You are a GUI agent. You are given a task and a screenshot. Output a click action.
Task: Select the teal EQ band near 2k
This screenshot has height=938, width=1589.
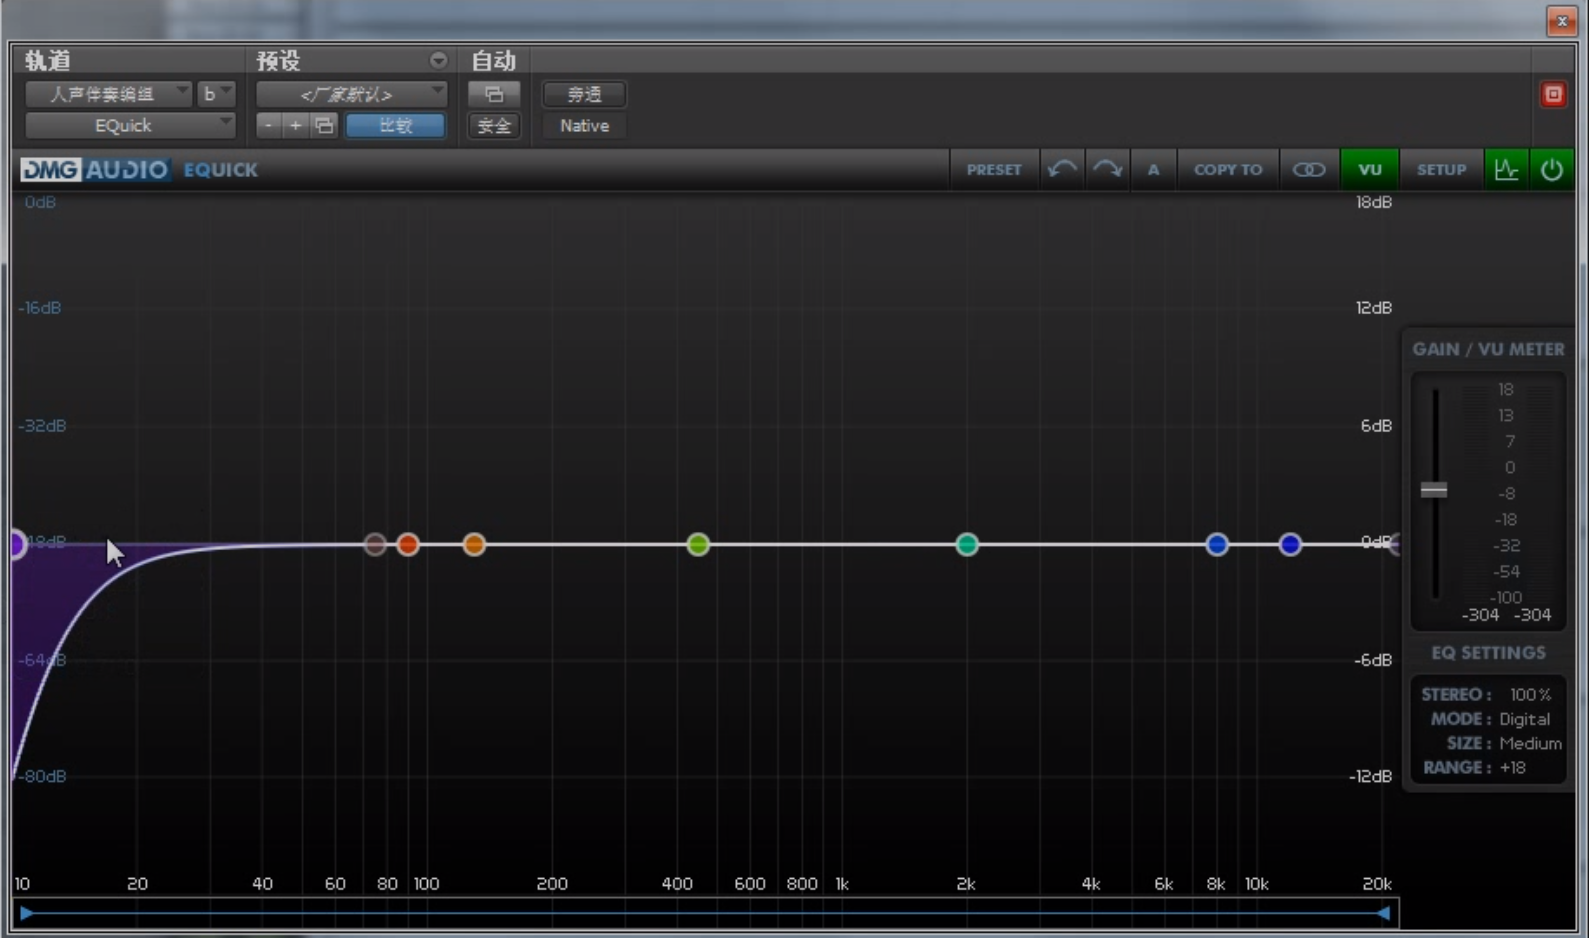pyautogui.click(x=966, y=544)
